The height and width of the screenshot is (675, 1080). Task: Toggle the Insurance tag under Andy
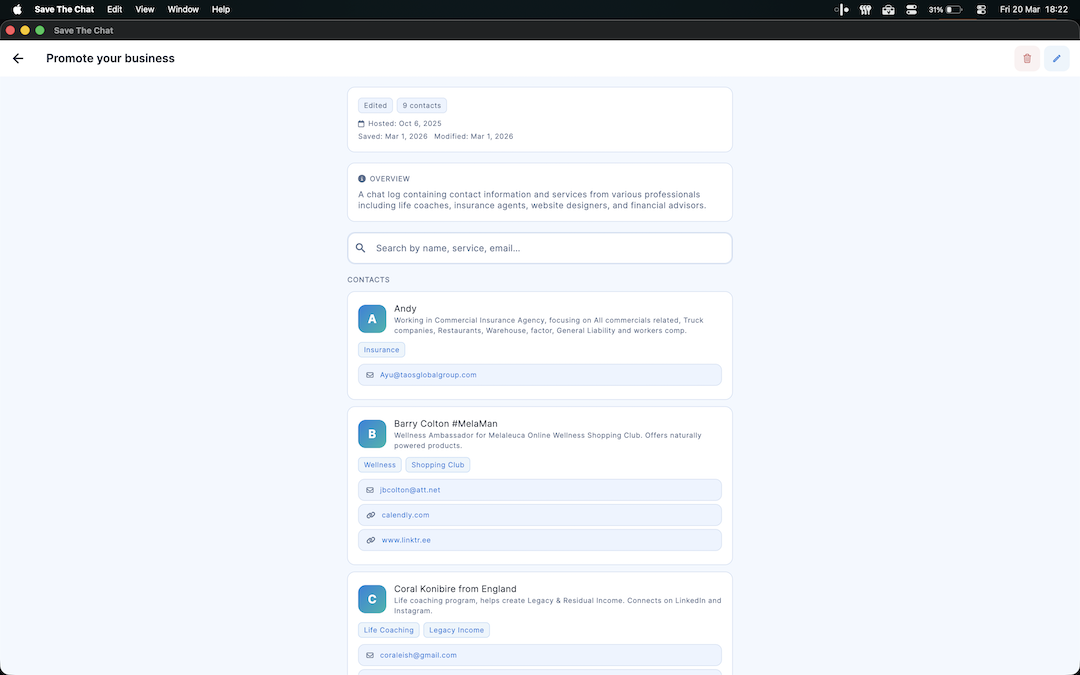381,349
